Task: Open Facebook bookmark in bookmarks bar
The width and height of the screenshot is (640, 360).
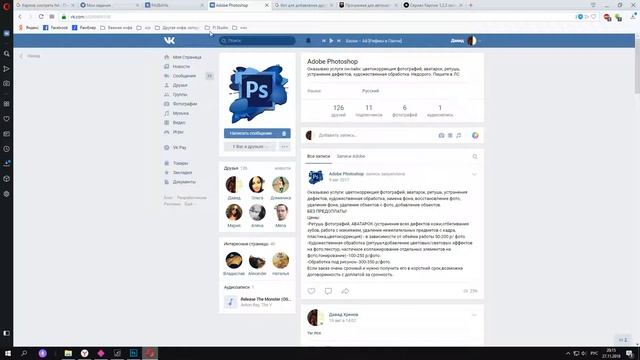Action: 56,28
